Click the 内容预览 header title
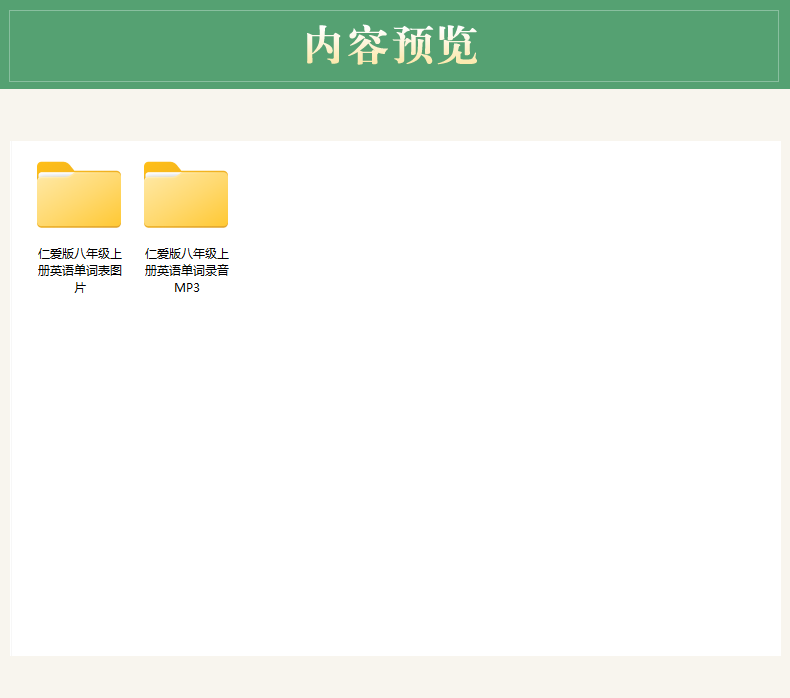Screen dimensions: 790x698 [391, 45]
